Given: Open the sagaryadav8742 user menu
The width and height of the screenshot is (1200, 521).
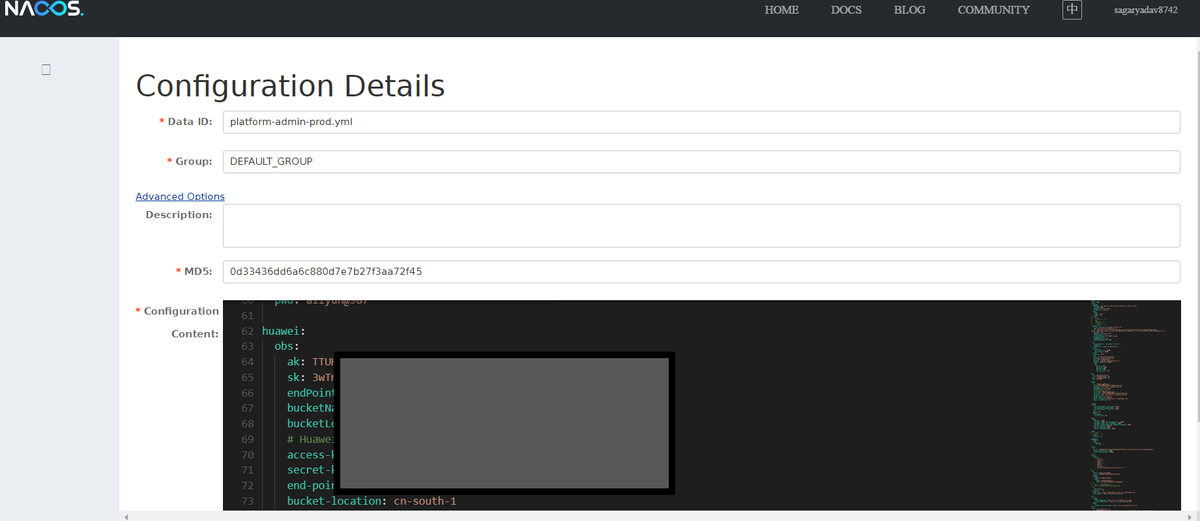Looking at the screenshot, I should [x=1146, y=10].
